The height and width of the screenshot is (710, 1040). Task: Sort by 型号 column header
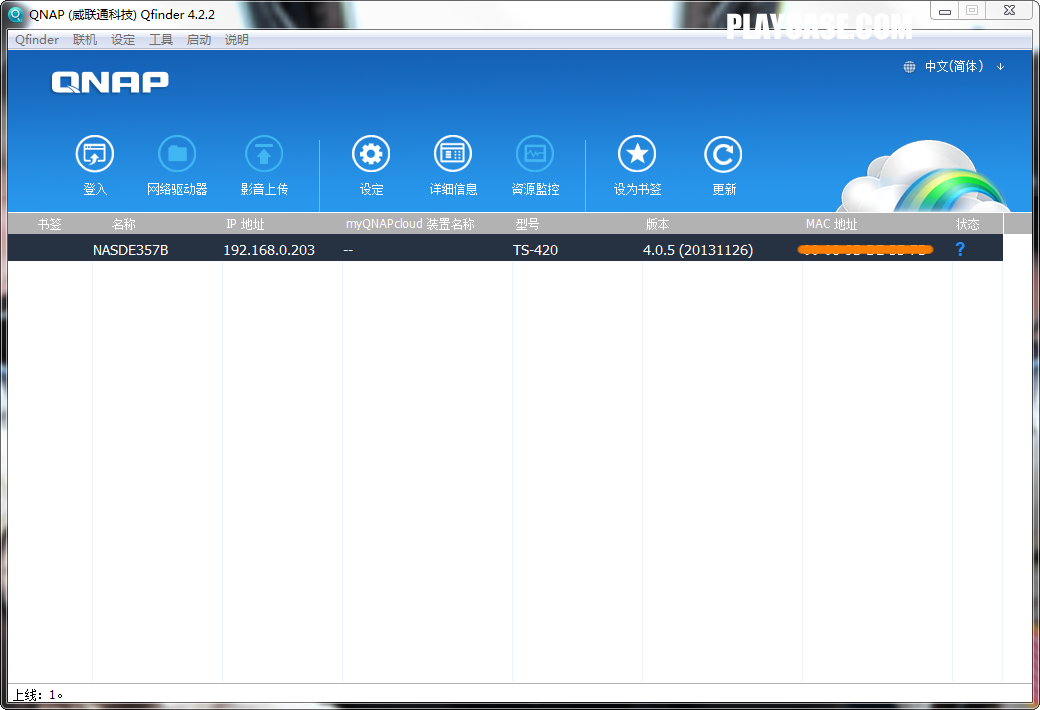(527, 224)
